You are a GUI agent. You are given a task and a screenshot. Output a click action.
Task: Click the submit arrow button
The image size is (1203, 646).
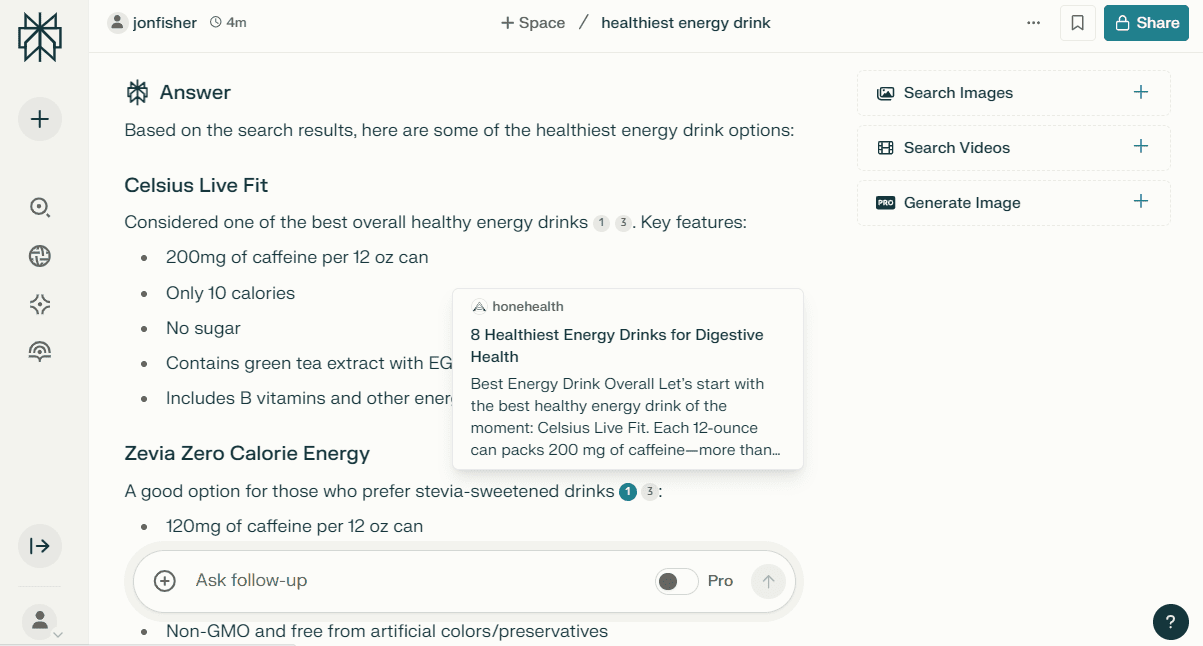(768, 581)
